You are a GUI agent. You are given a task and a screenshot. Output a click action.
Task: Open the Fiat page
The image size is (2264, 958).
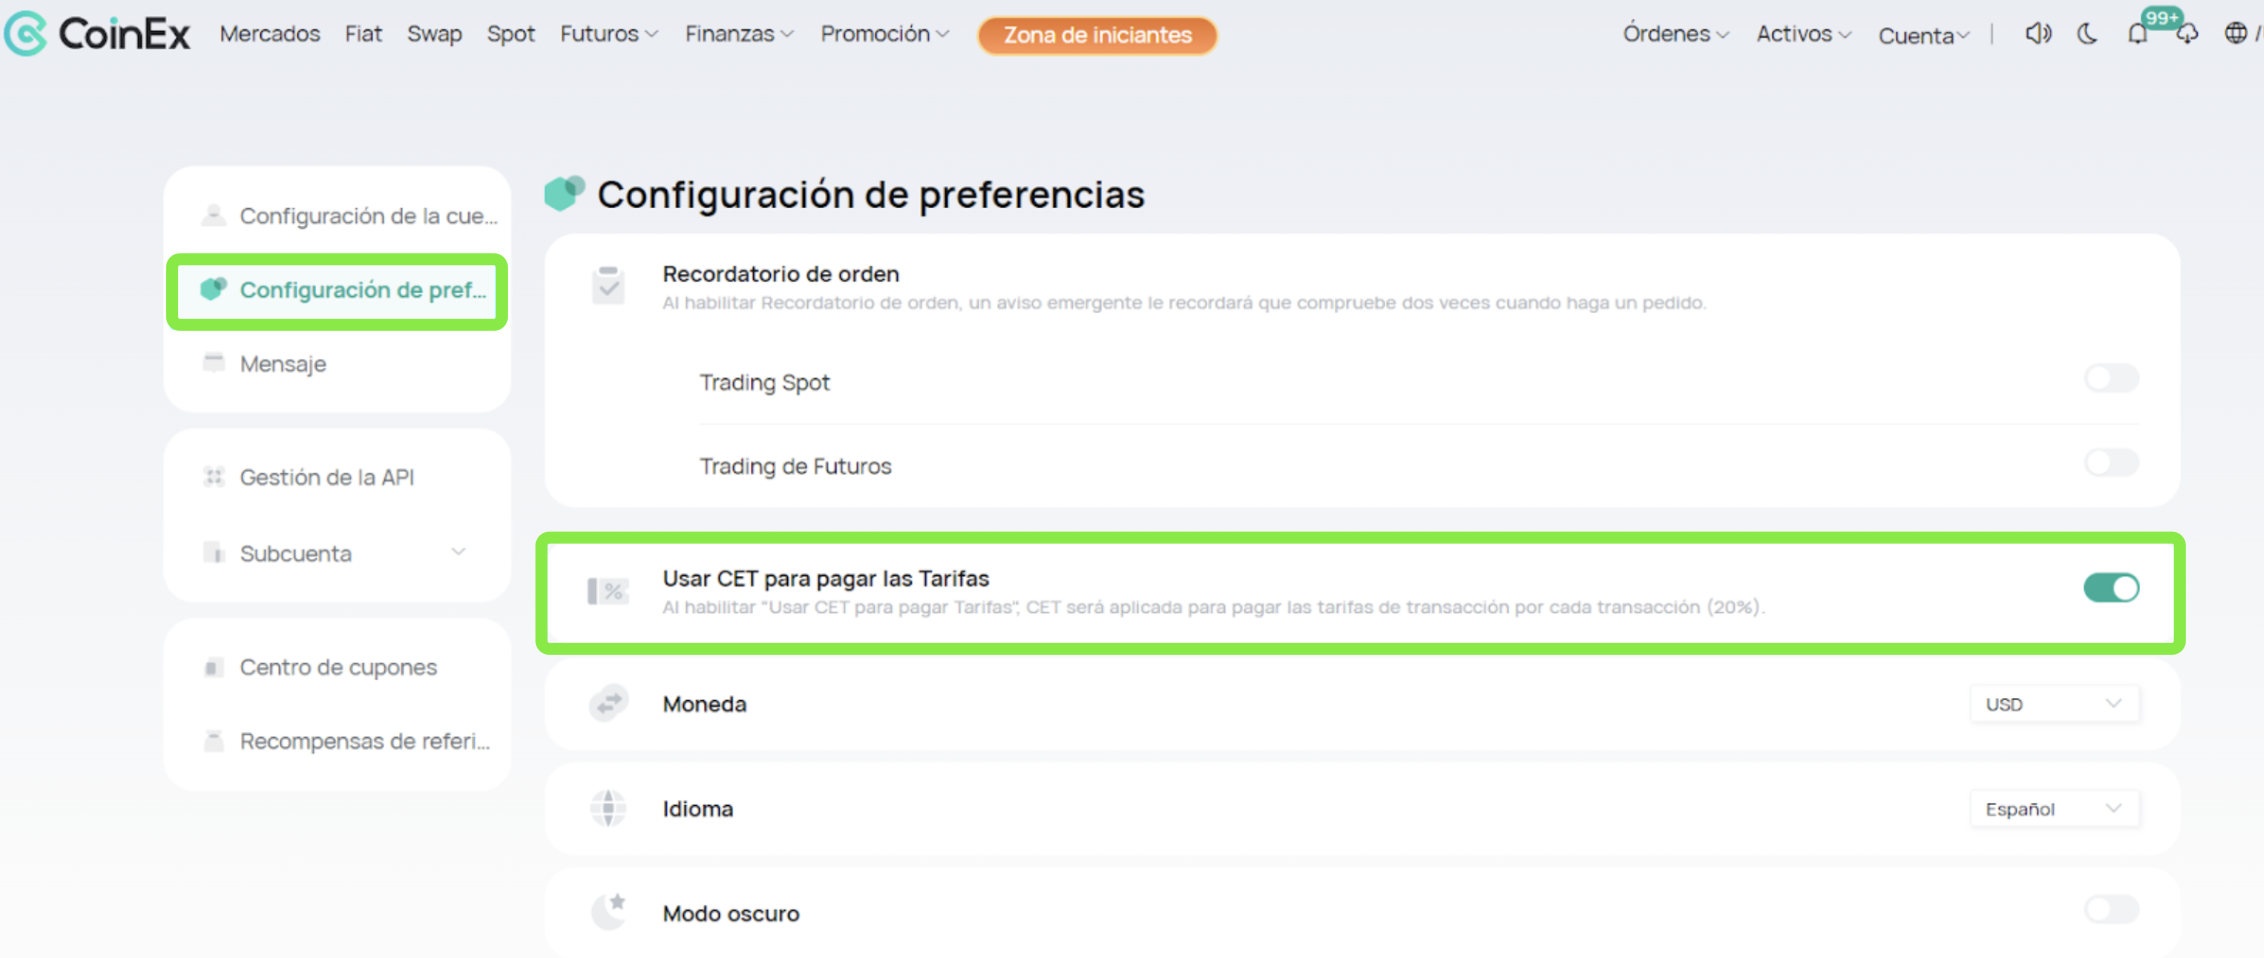coord(363,34)
